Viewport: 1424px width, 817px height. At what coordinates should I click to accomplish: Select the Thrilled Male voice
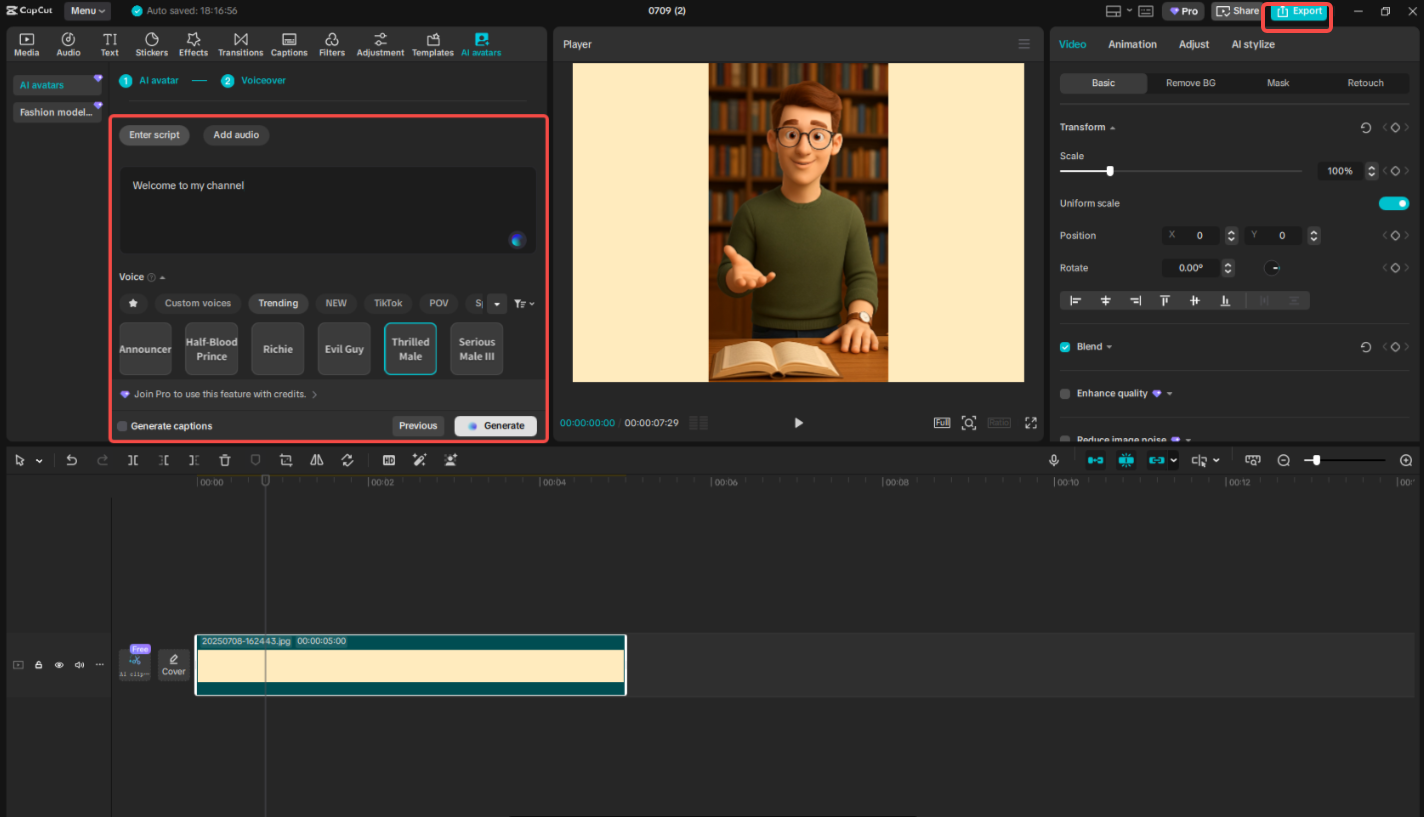[410, 348]
